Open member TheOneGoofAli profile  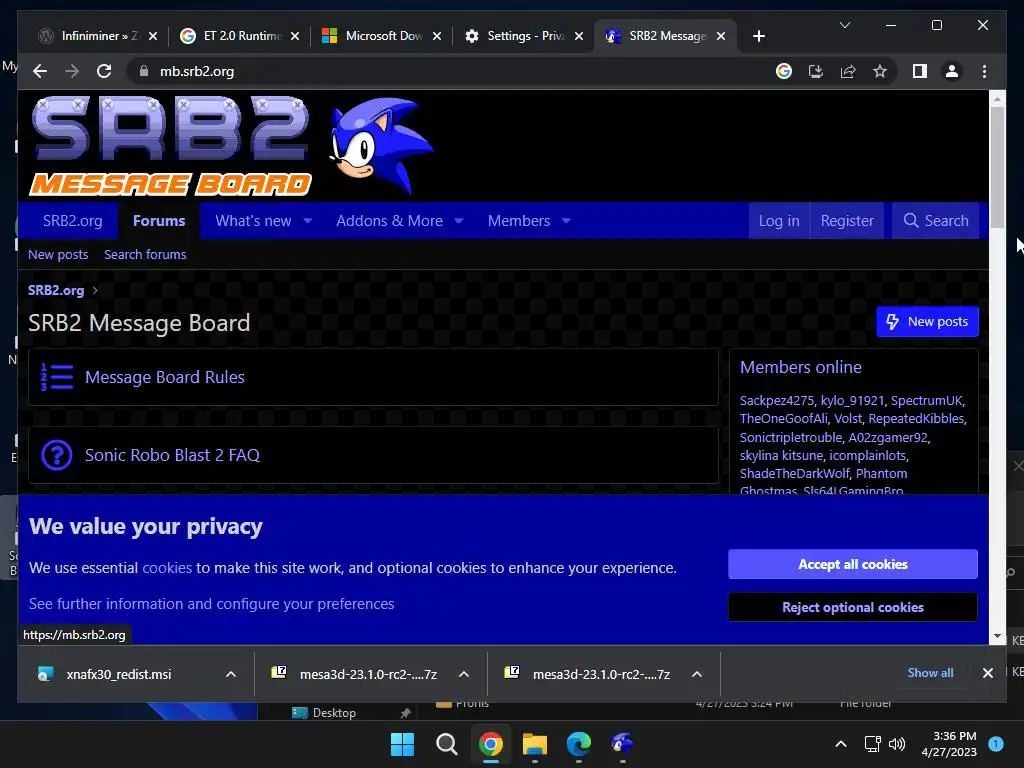tap(784, 419)
